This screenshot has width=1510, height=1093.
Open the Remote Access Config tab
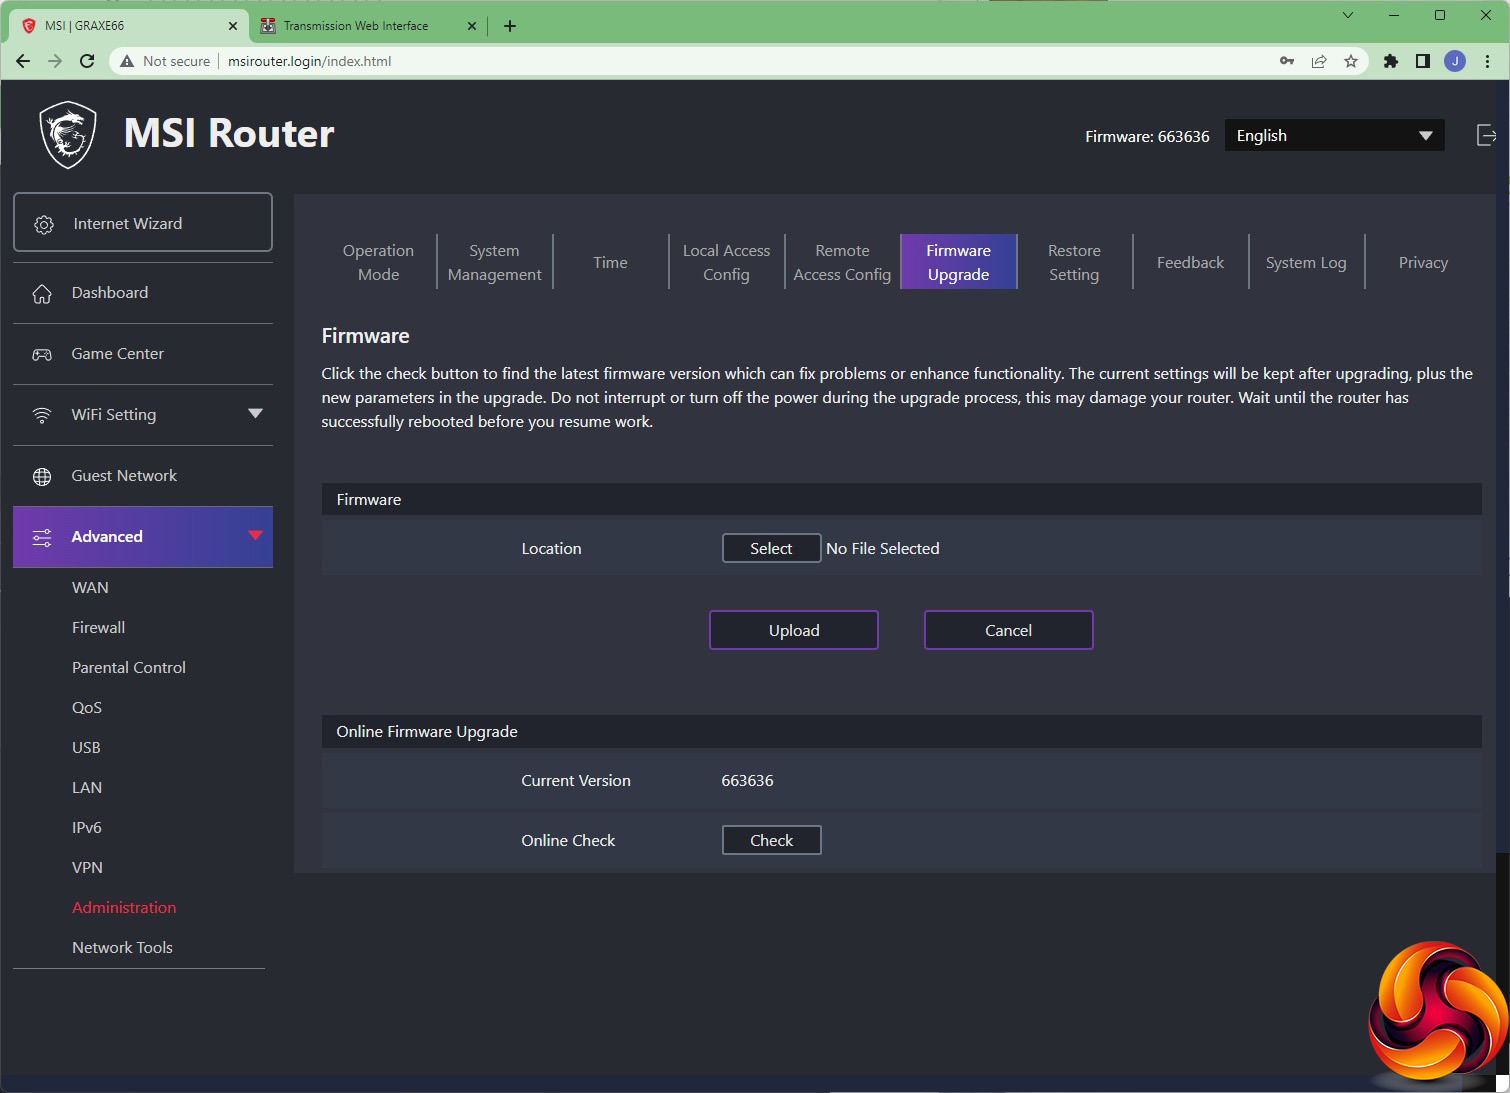pos(842,262)
